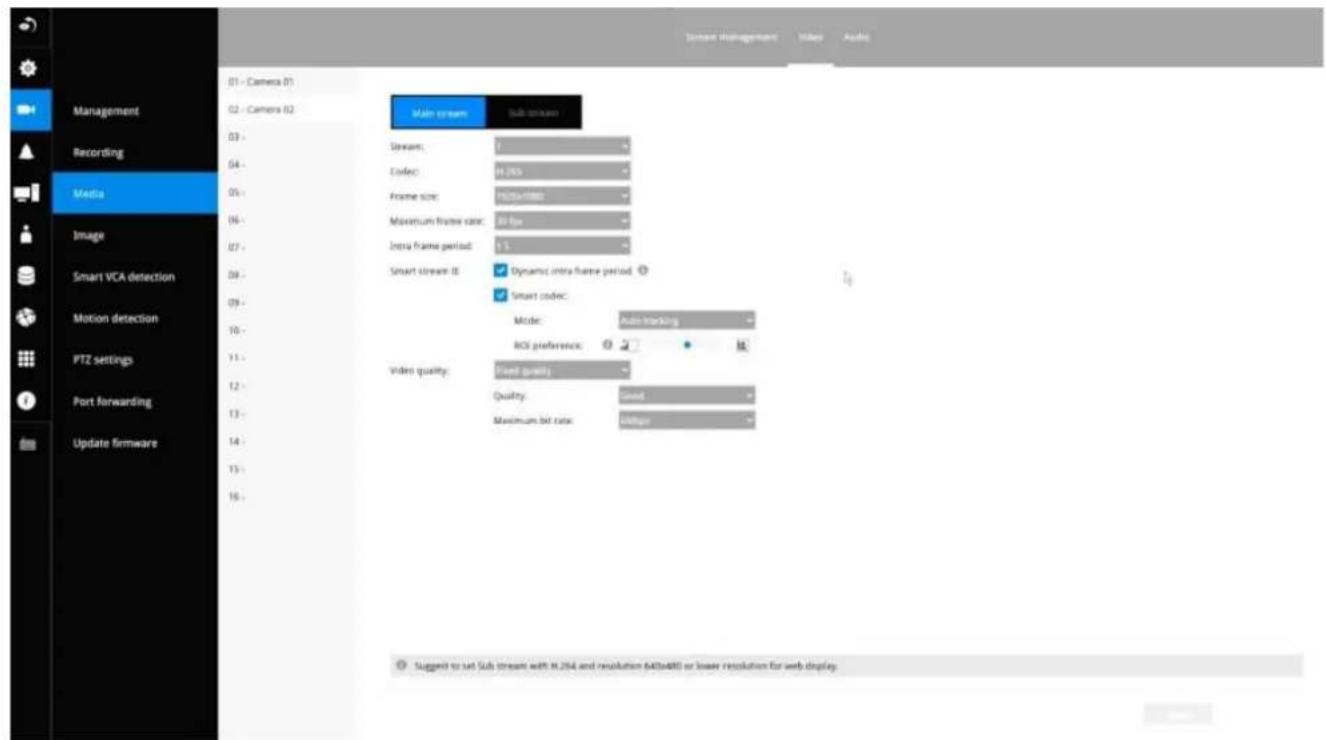The height and width of the screenshot is (740, 1326).
Task: Switch to the Sub stream tab
Action: click(x=533, y=113)
